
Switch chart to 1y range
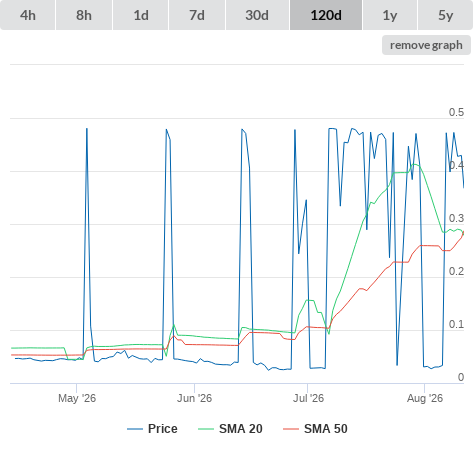click(390, 15)
